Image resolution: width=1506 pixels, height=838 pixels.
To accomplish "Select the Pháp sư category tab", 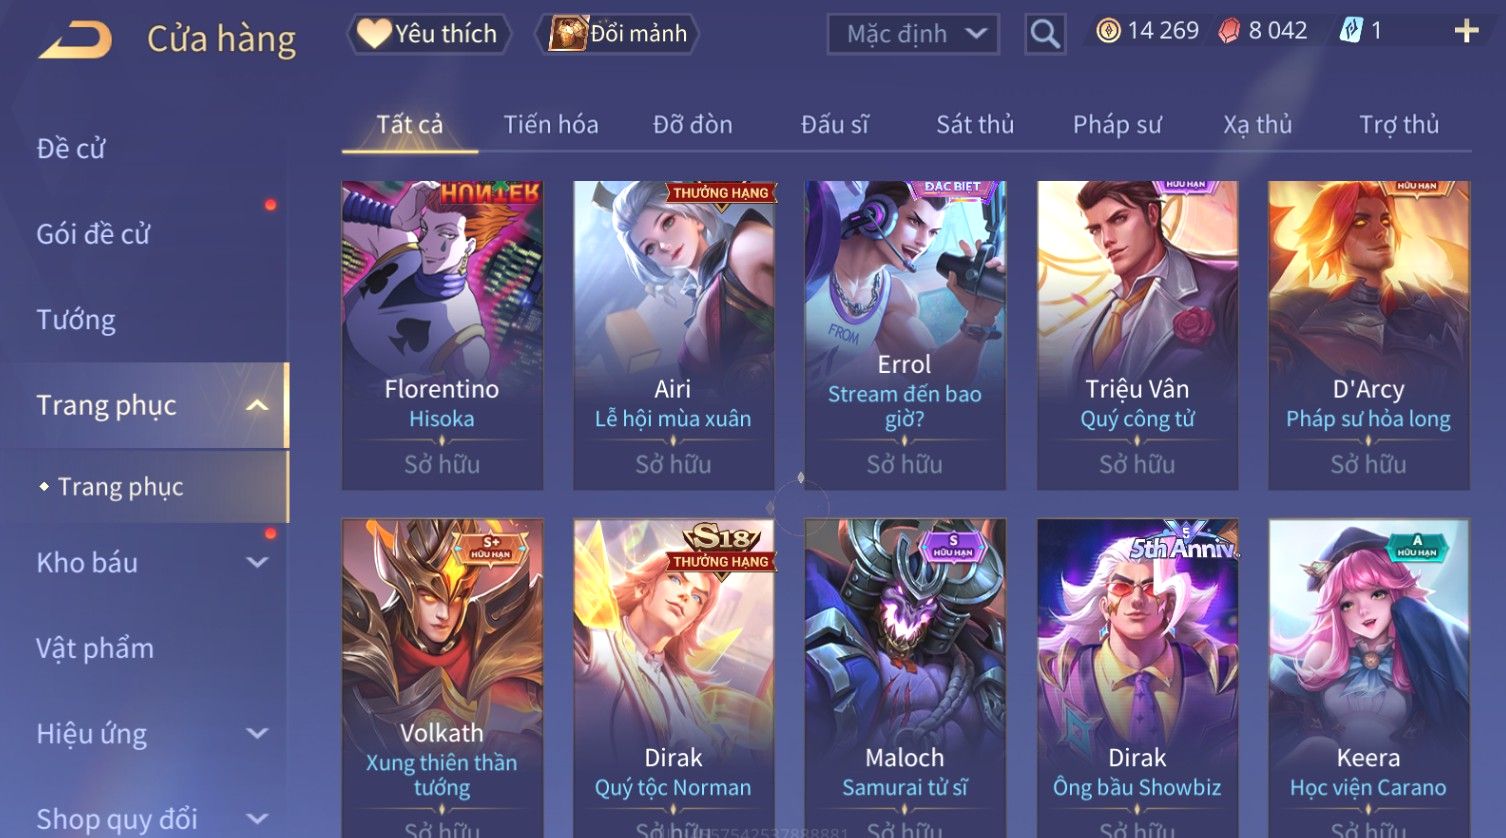I will (x=1117, y=125).
